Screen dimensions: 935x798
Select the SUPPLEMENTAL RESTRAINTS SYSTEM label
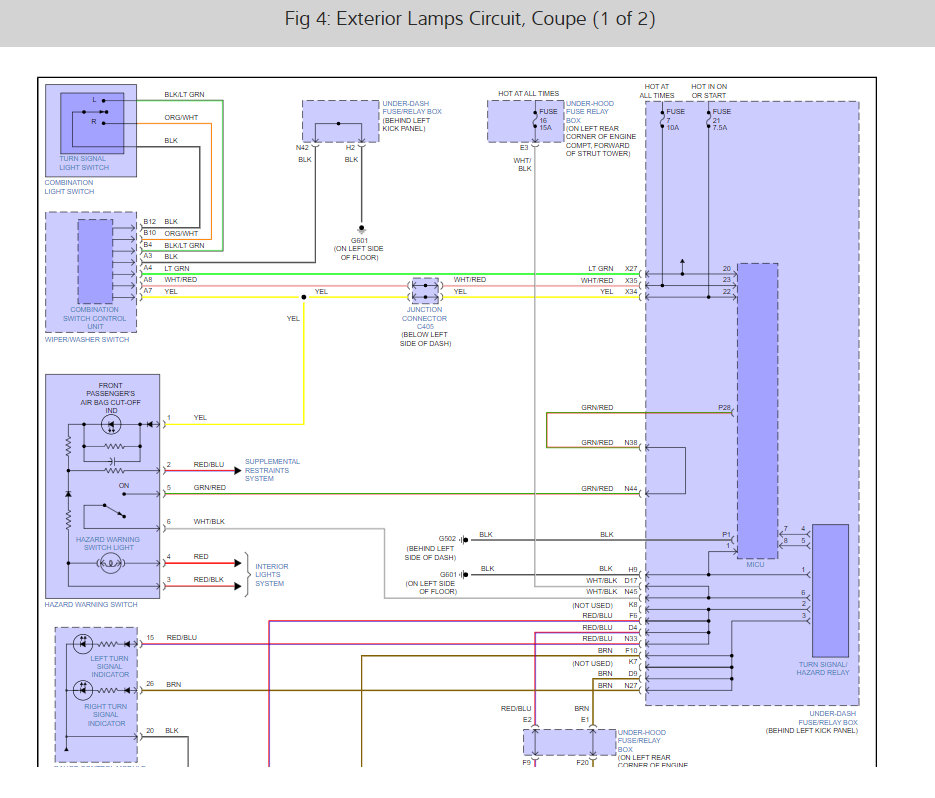272,470
